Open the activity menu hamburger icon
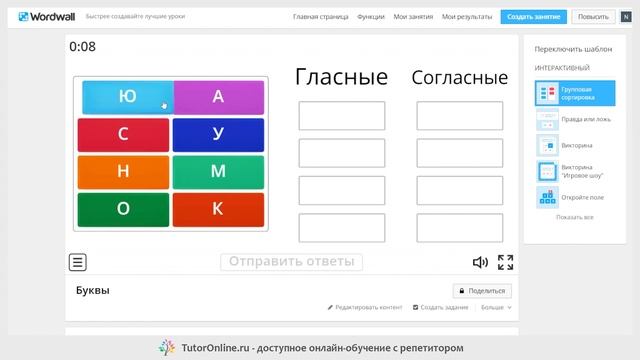The width and height of the screenshot is (640, 360). [78, 262]
